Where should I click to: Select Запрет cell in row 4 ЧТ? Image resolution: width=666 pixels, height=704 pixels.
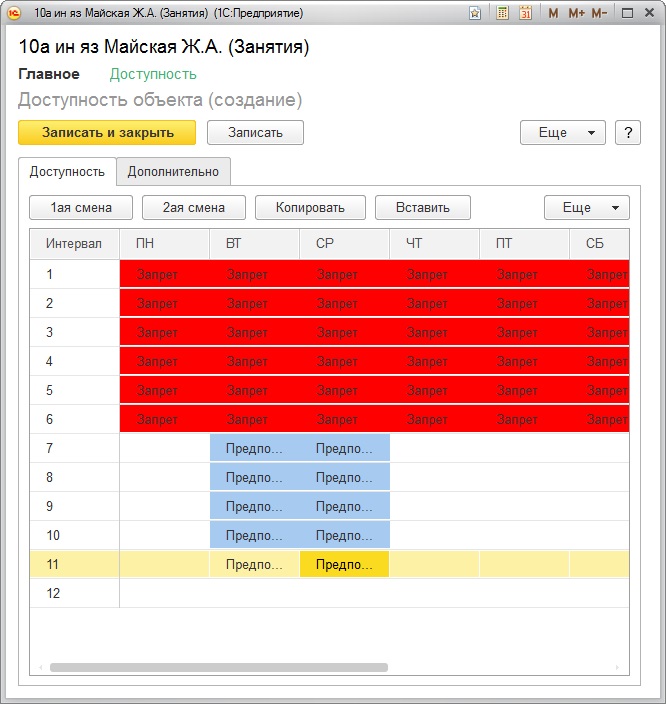point(435,361)
